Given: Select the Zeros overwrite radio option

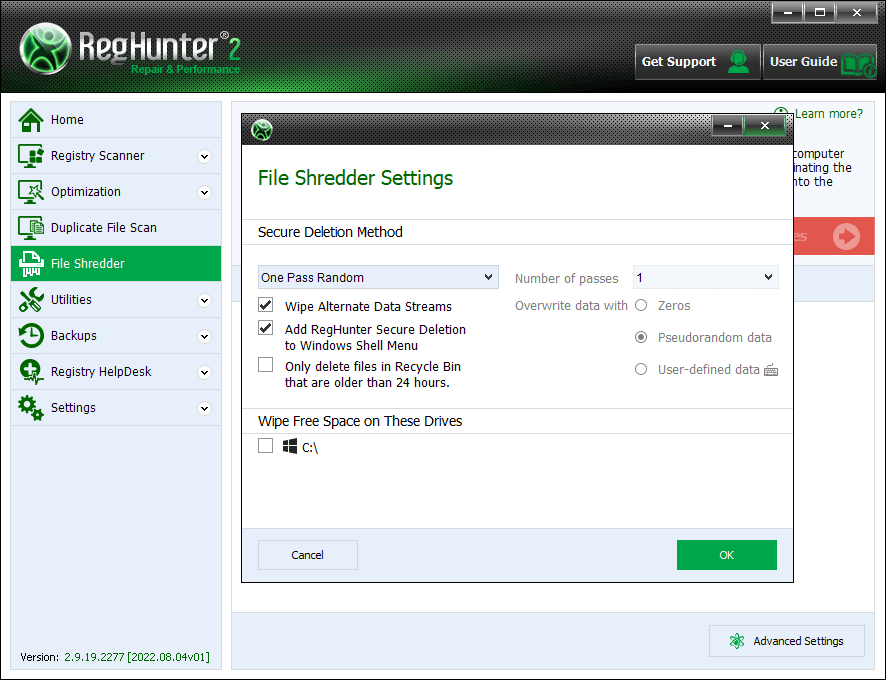Looking at the screenshot, I should [x=641, y=305].
